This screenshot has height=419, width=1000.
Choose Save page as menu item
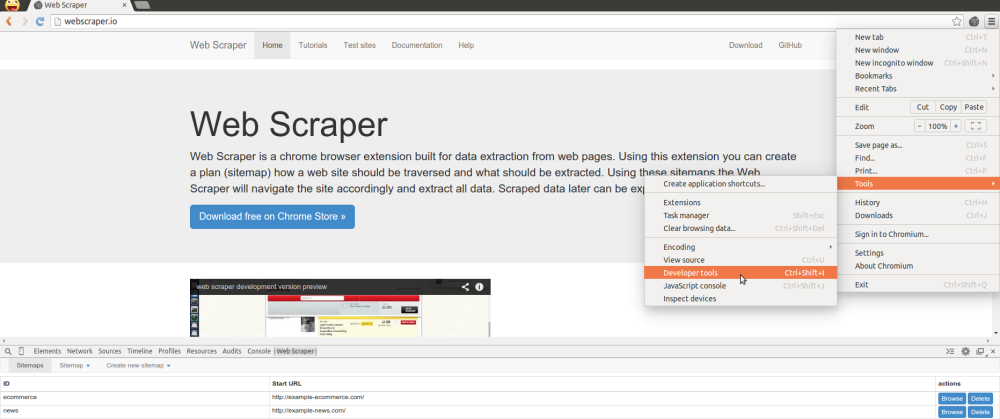pyautogui.click(x=918, y=145)
